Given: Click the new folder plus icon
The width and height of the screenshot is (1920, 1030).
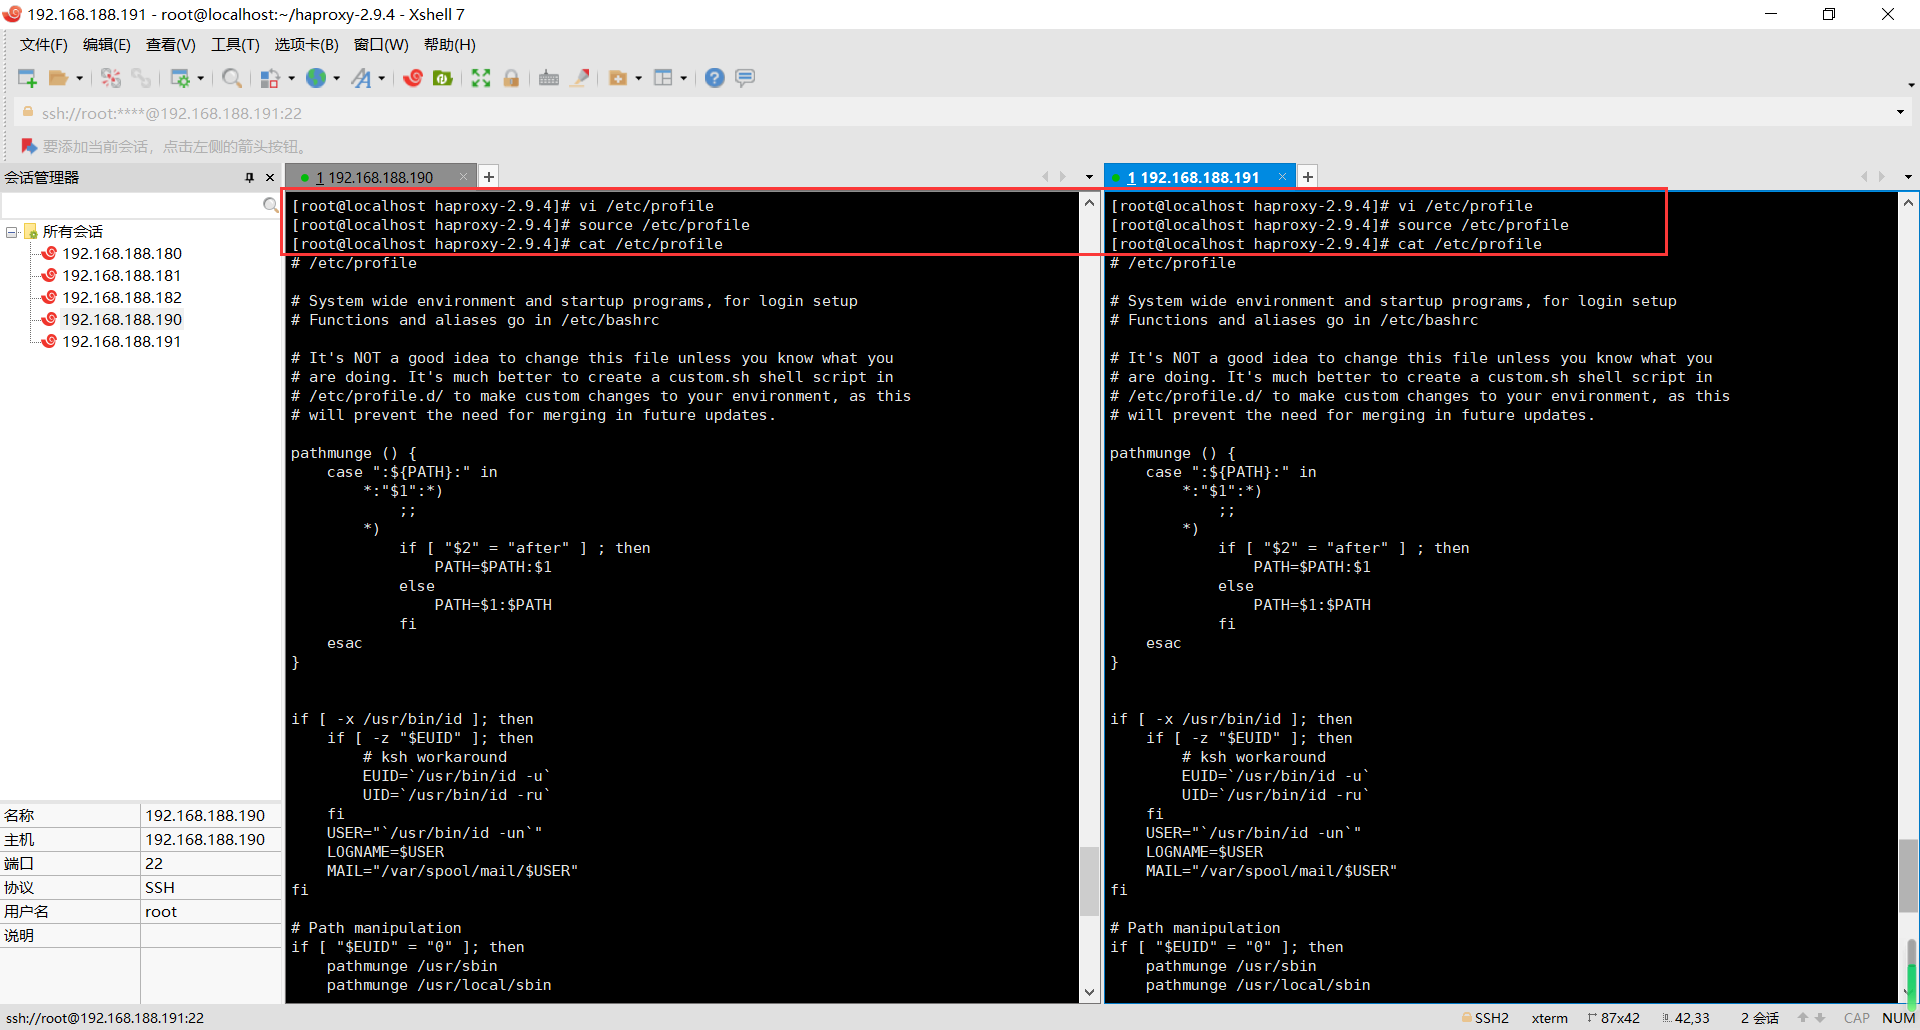Looking at the screenshot, I should pos(618,78).
